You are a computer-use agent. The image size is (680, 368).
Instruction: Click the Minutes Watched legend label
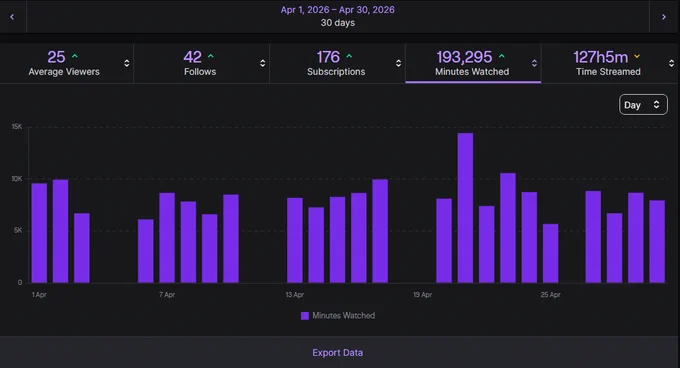tap(343, 316)
